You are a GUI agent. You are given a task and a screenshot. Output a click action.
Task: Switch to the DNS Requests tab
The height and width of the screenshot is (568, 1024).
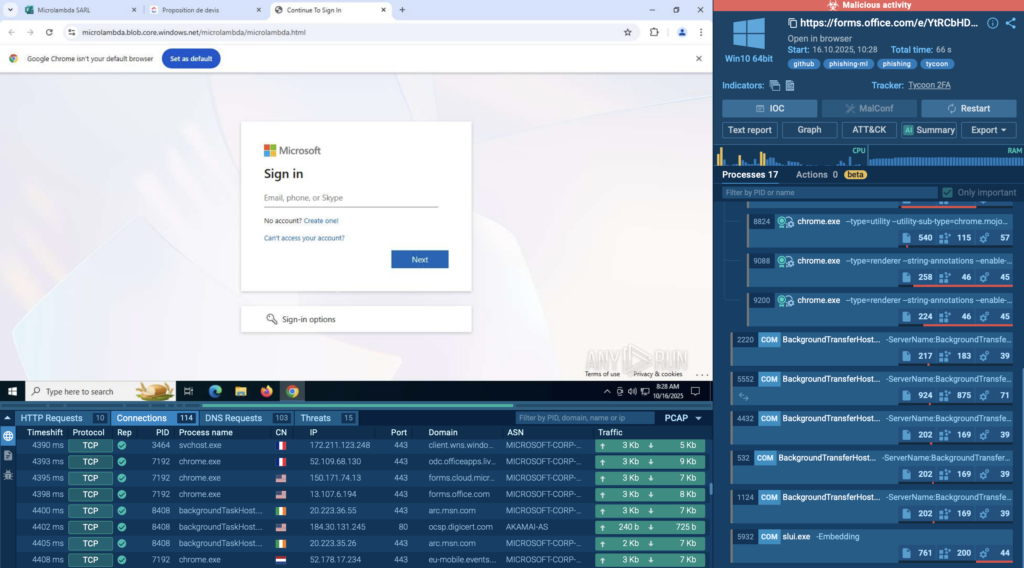pyautogui.click(x=246, y=418)
